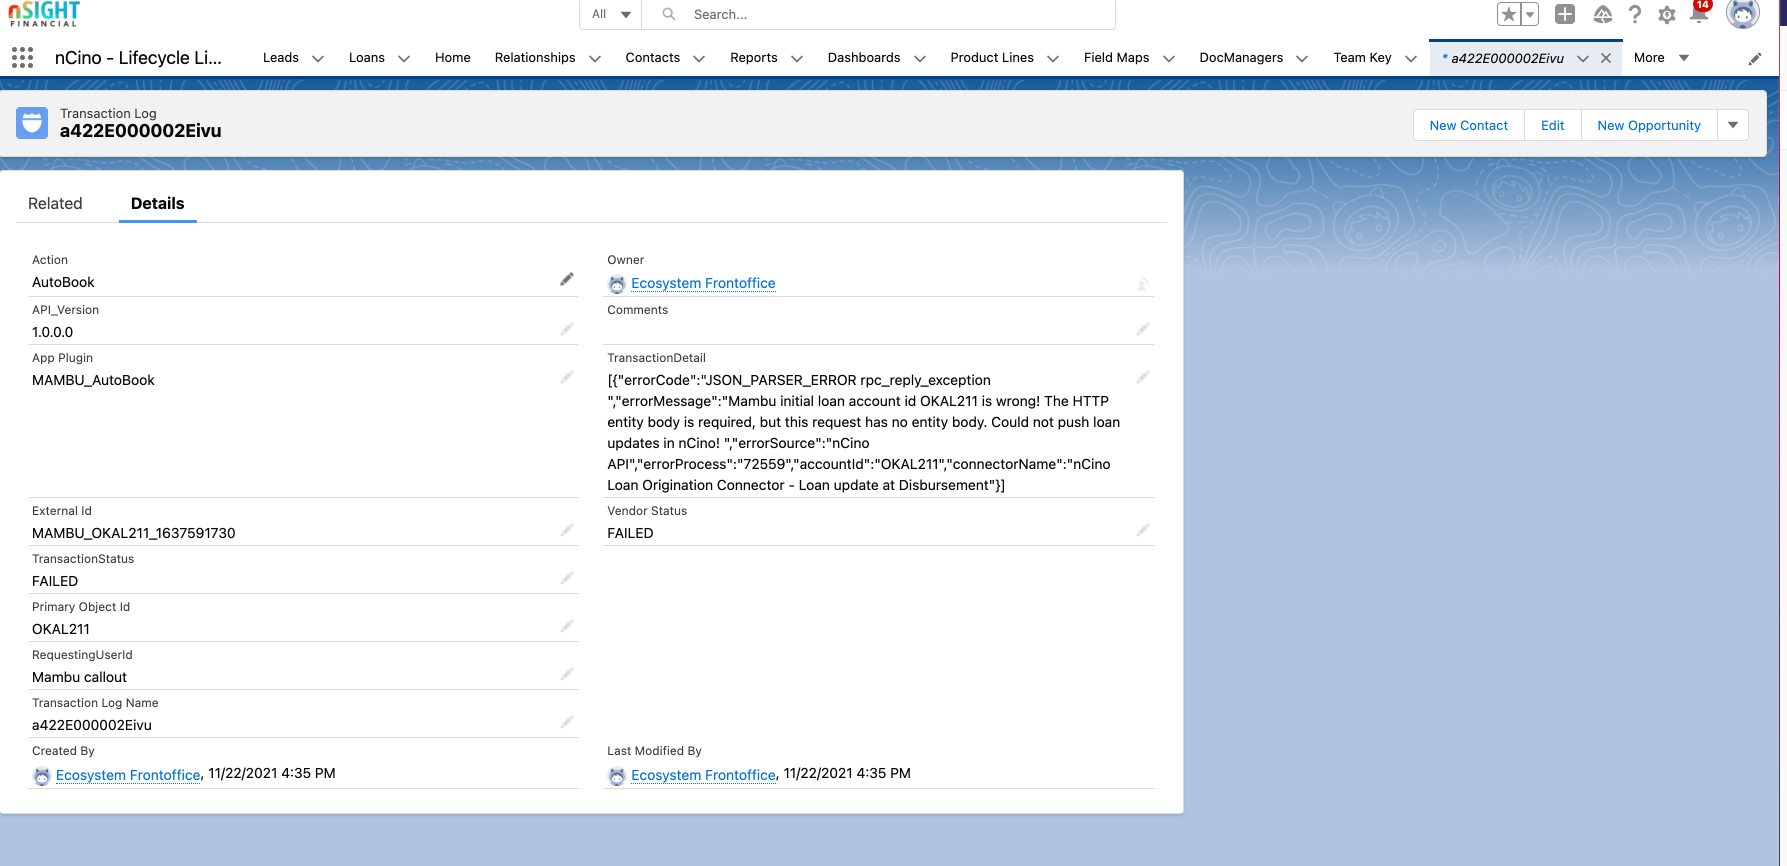Open Created By Ecosystem Frontoffice link
This screenshot has height=866, width=1787.
tap(128, 775)
